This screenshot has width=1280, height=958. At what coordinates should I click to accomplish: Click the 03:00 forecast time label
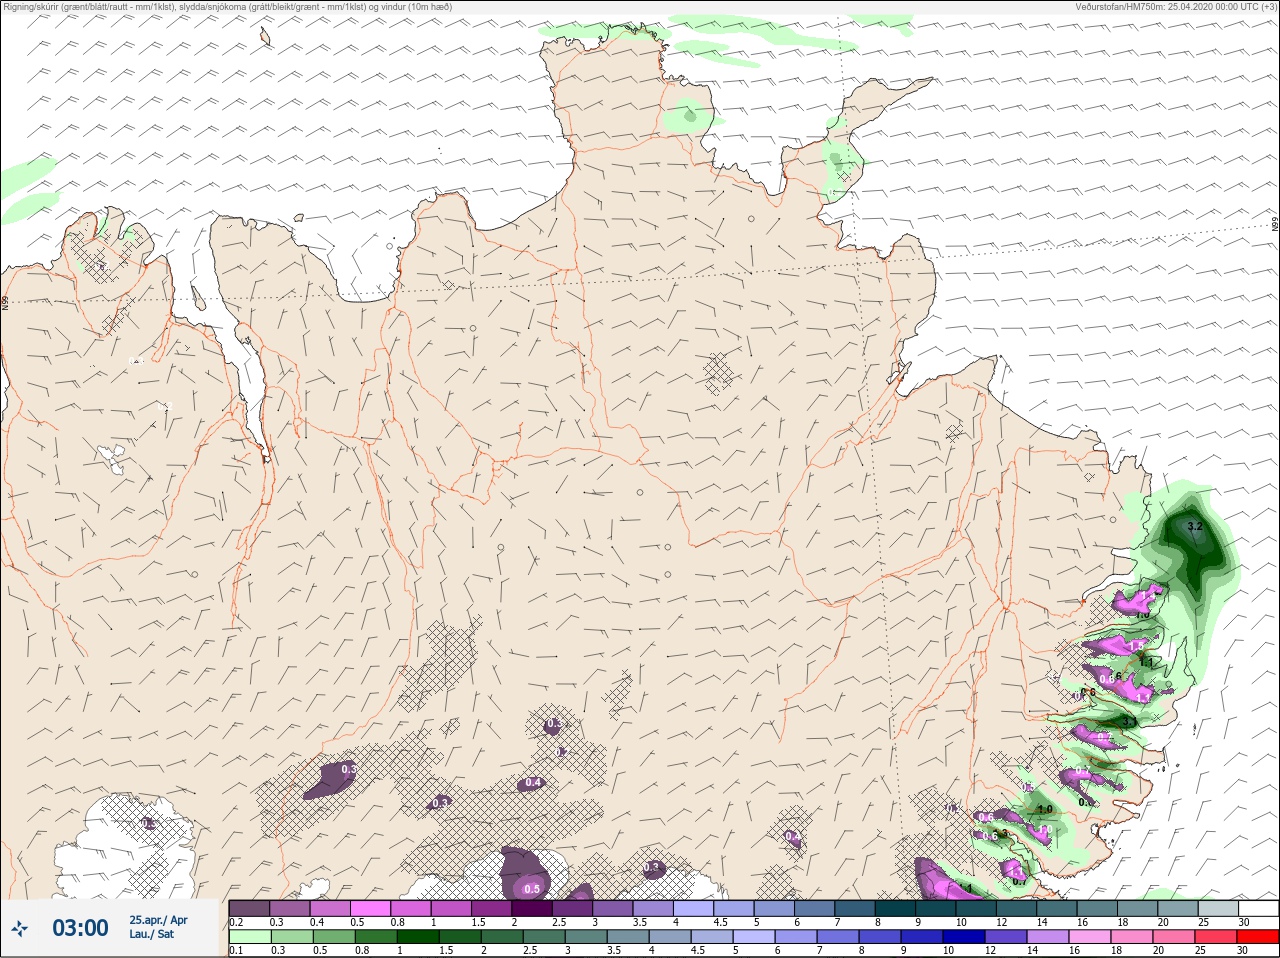click(80, 929)
